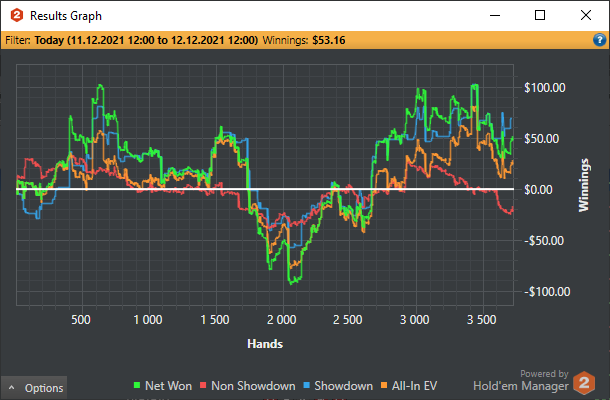Click the Today date range filter text

pyautogui.click(x=146, y=40)
